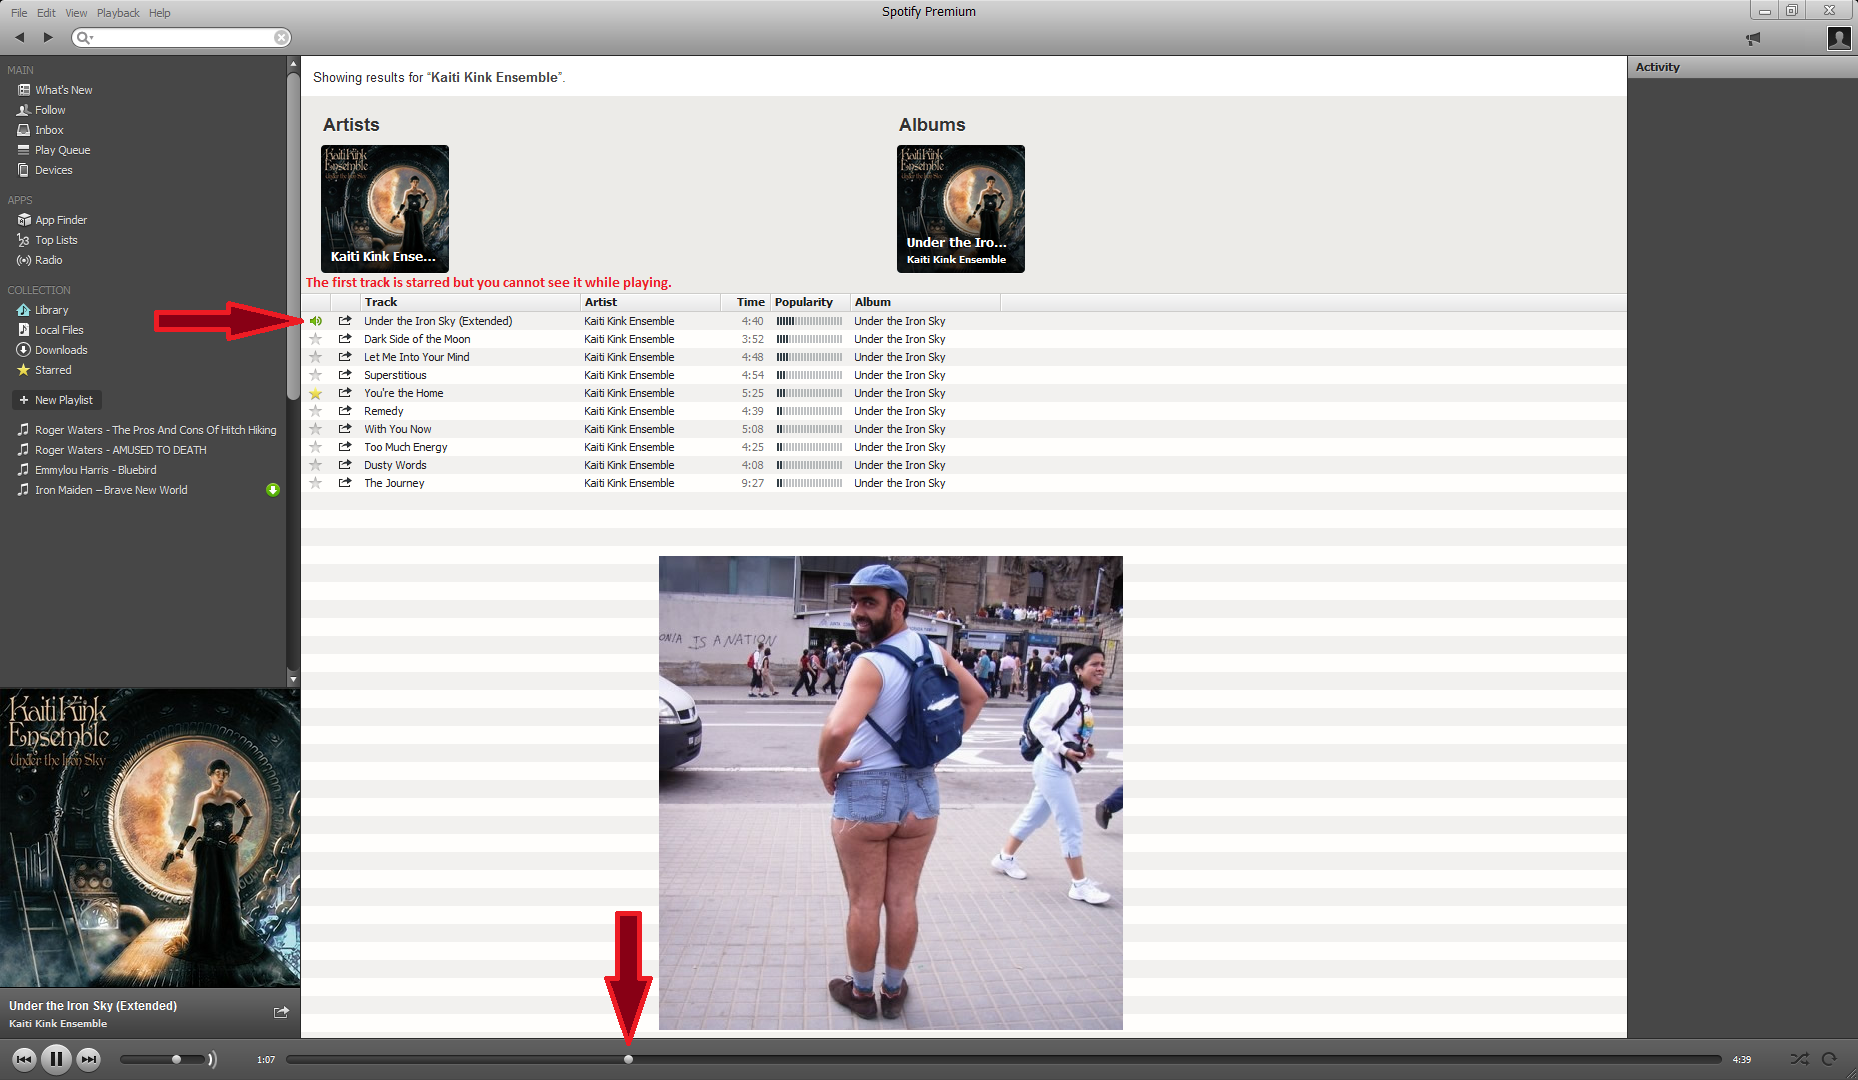Click the forward navigation arrow

coord(47,37)
